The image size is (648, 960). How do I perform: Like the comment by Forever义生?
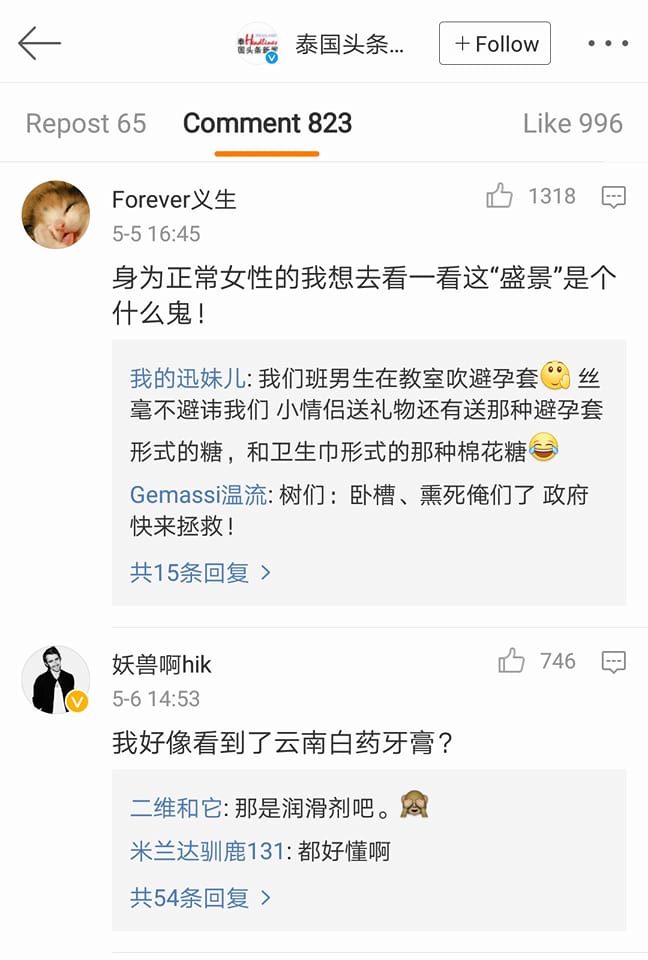500,197
